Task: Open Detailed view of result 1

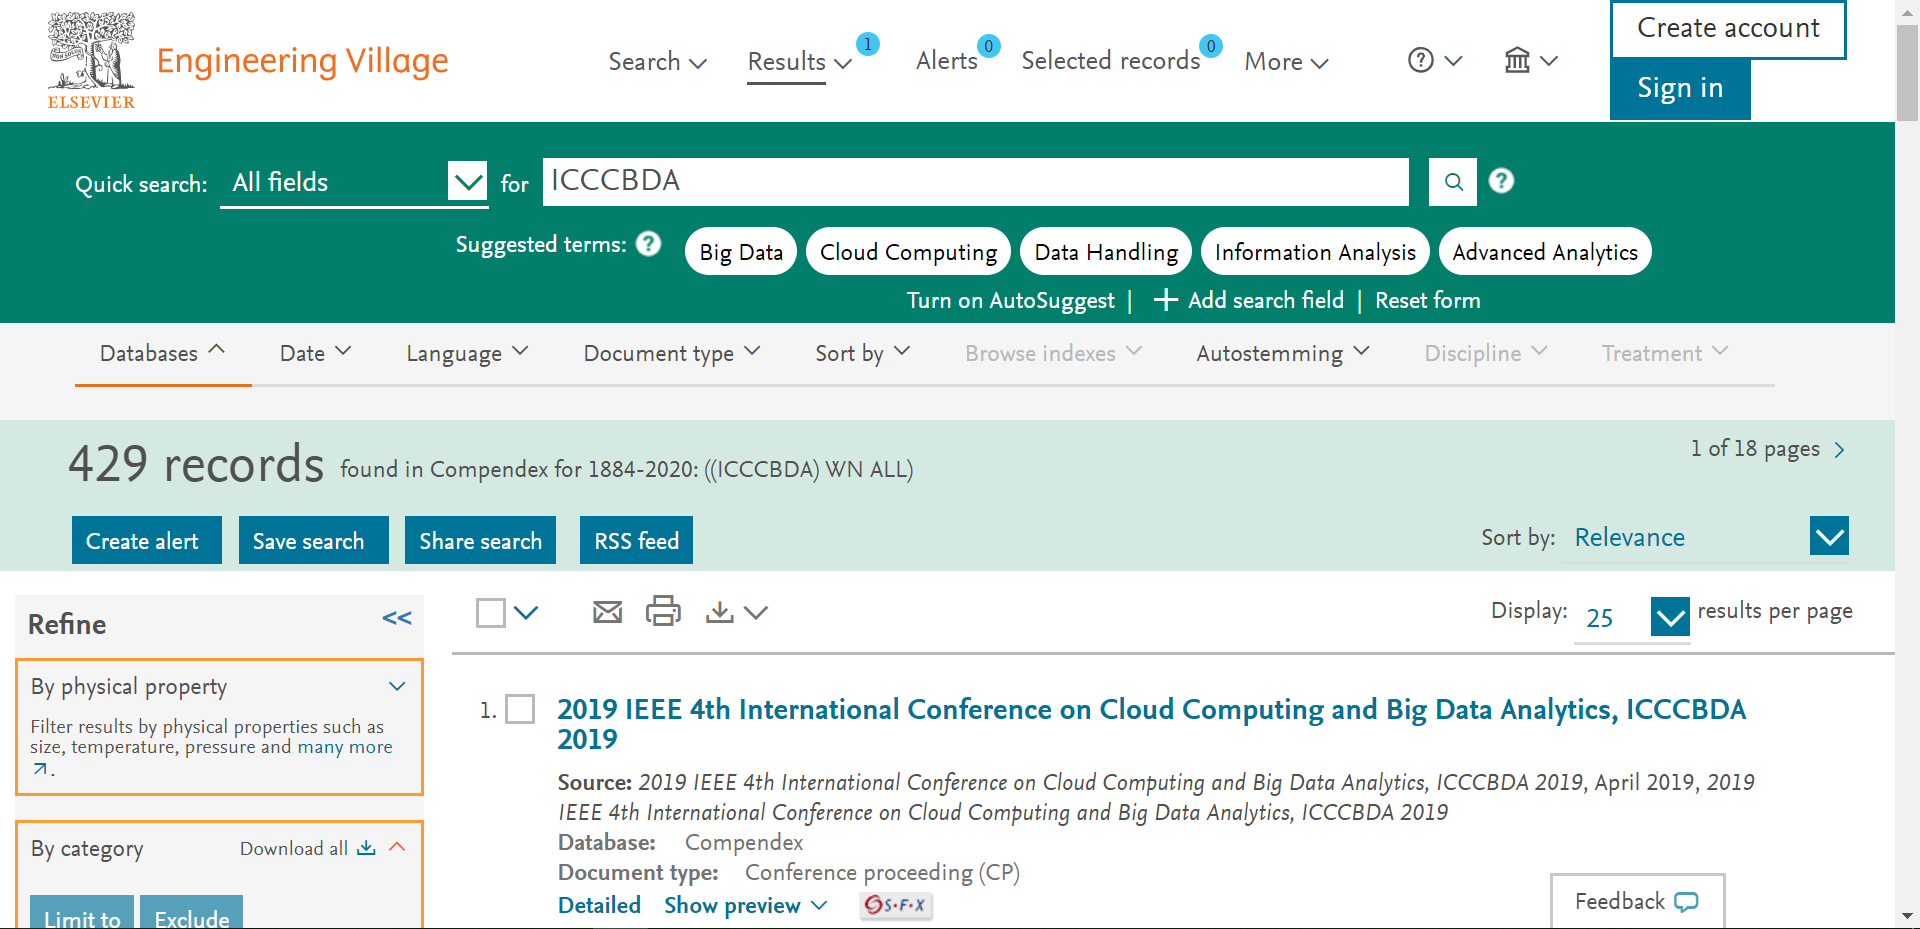Action: tap(599, 905)
